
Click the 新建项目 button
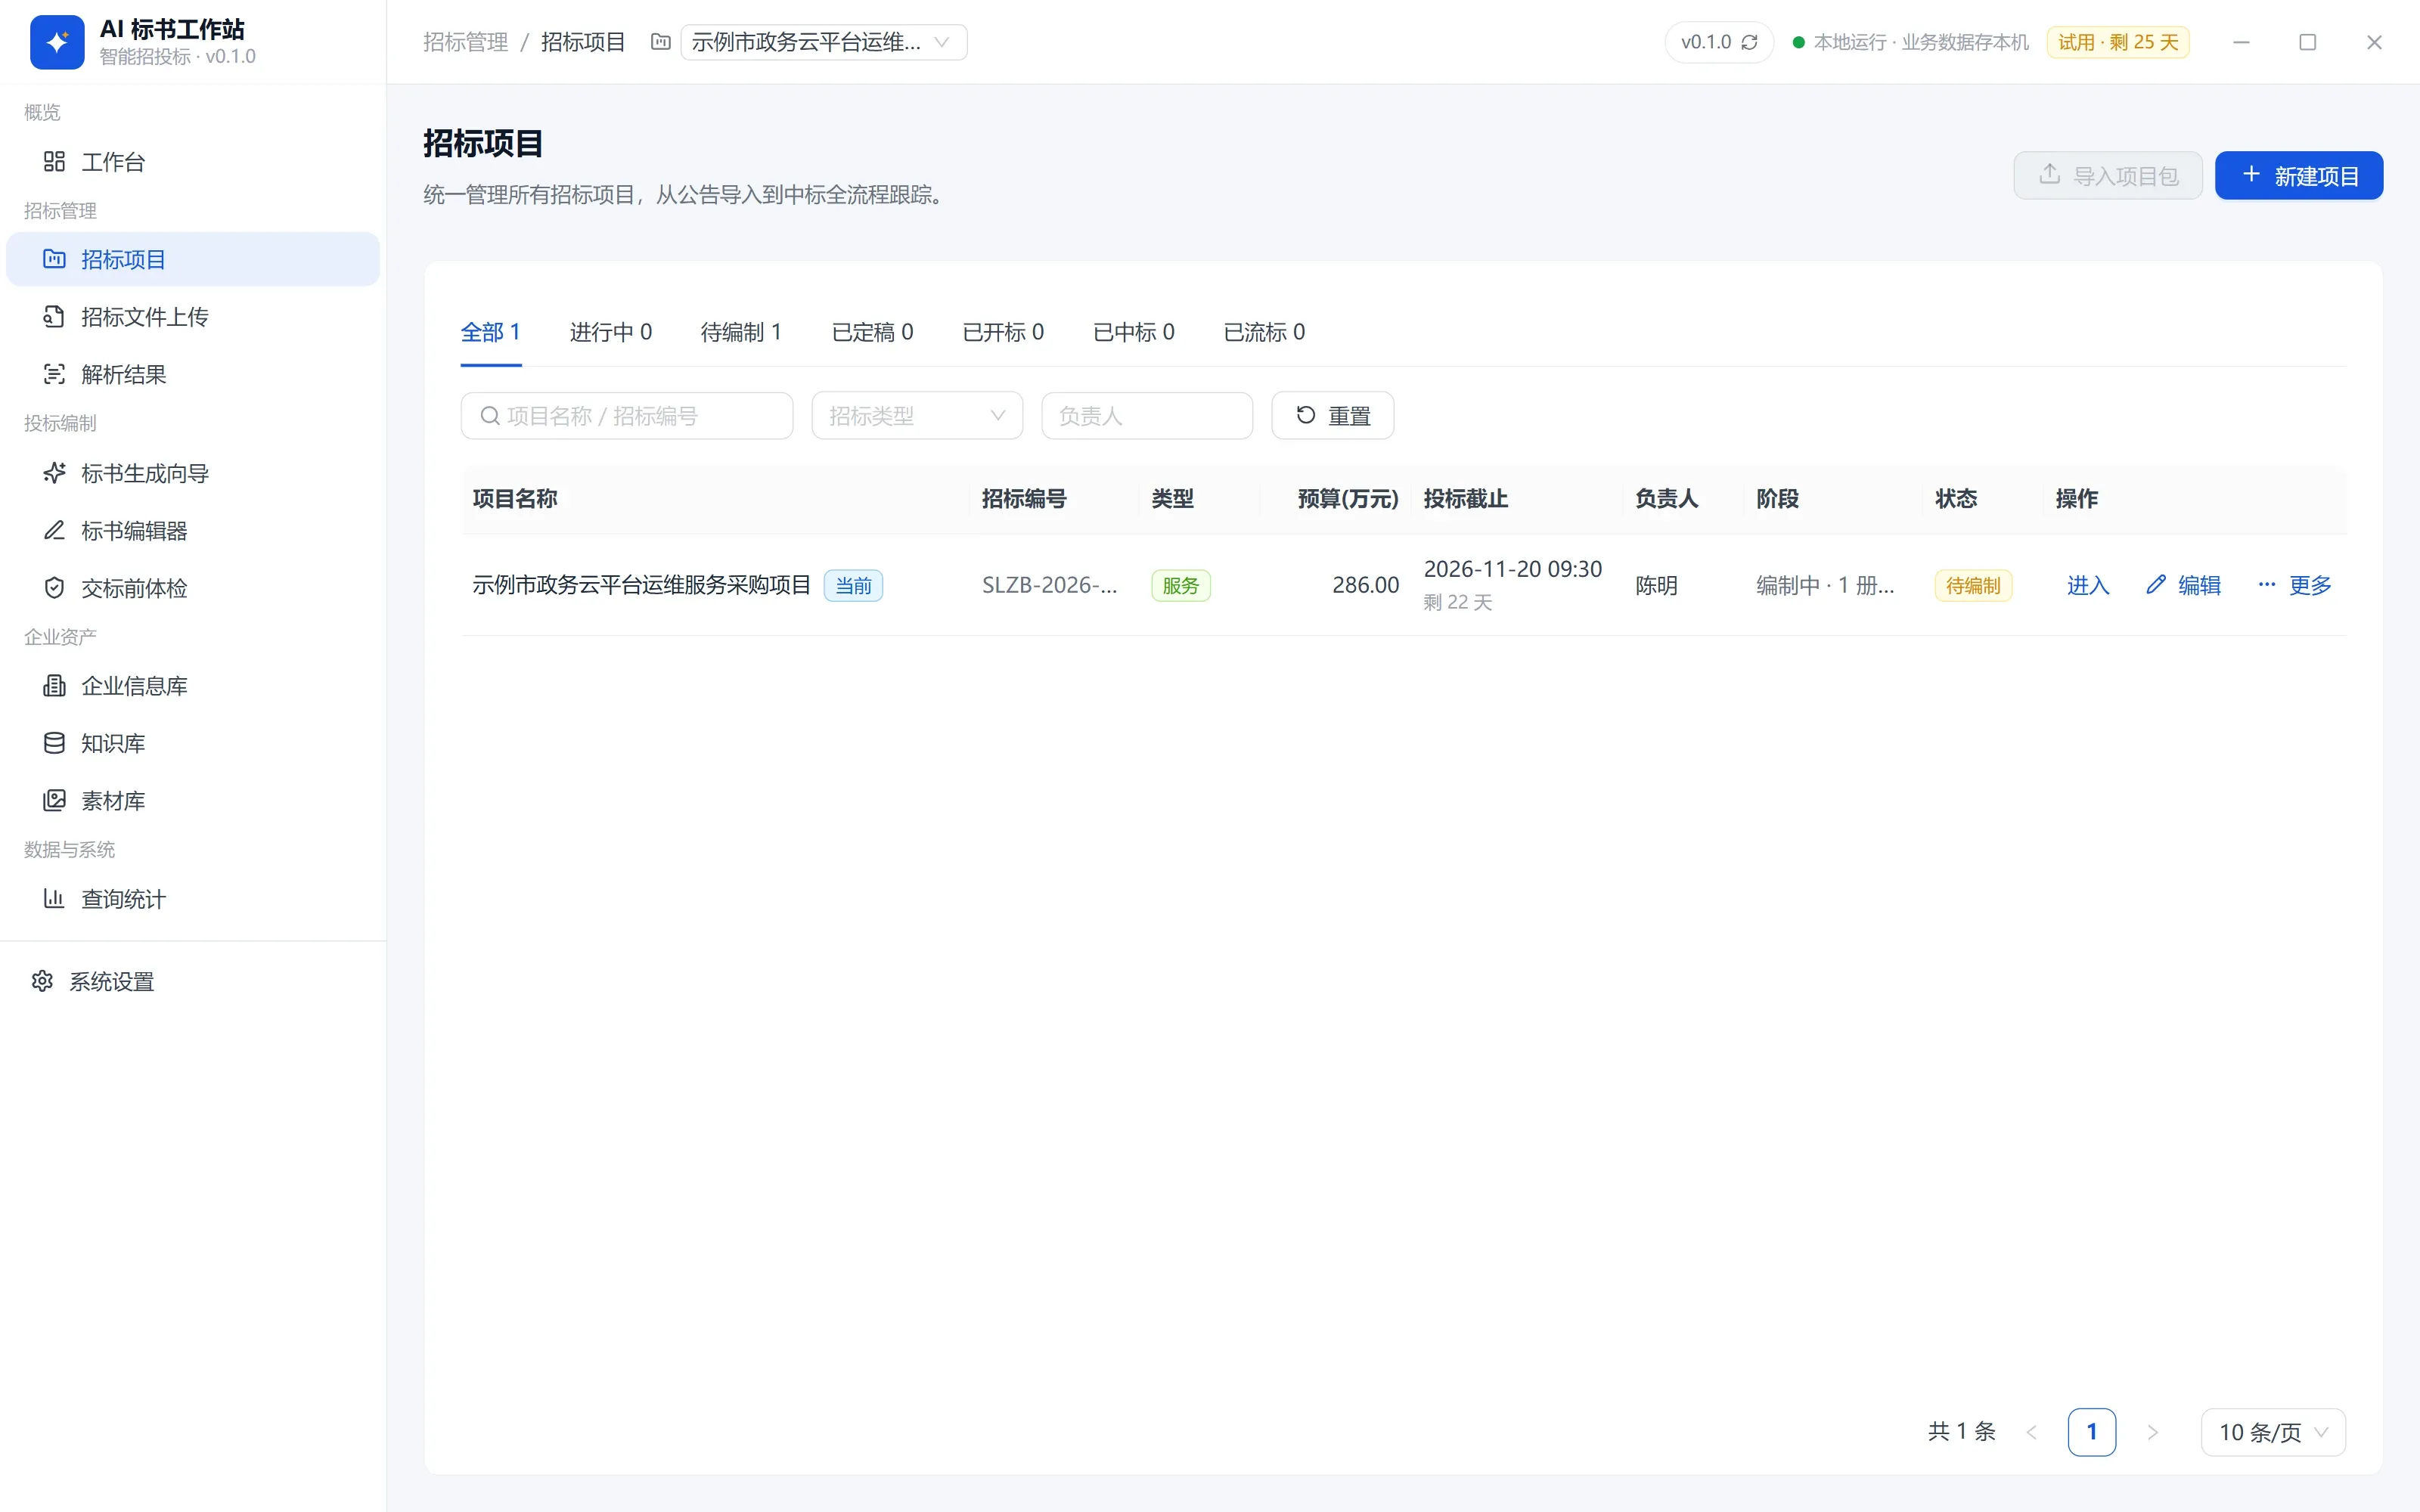click(x=2298, y=176)
